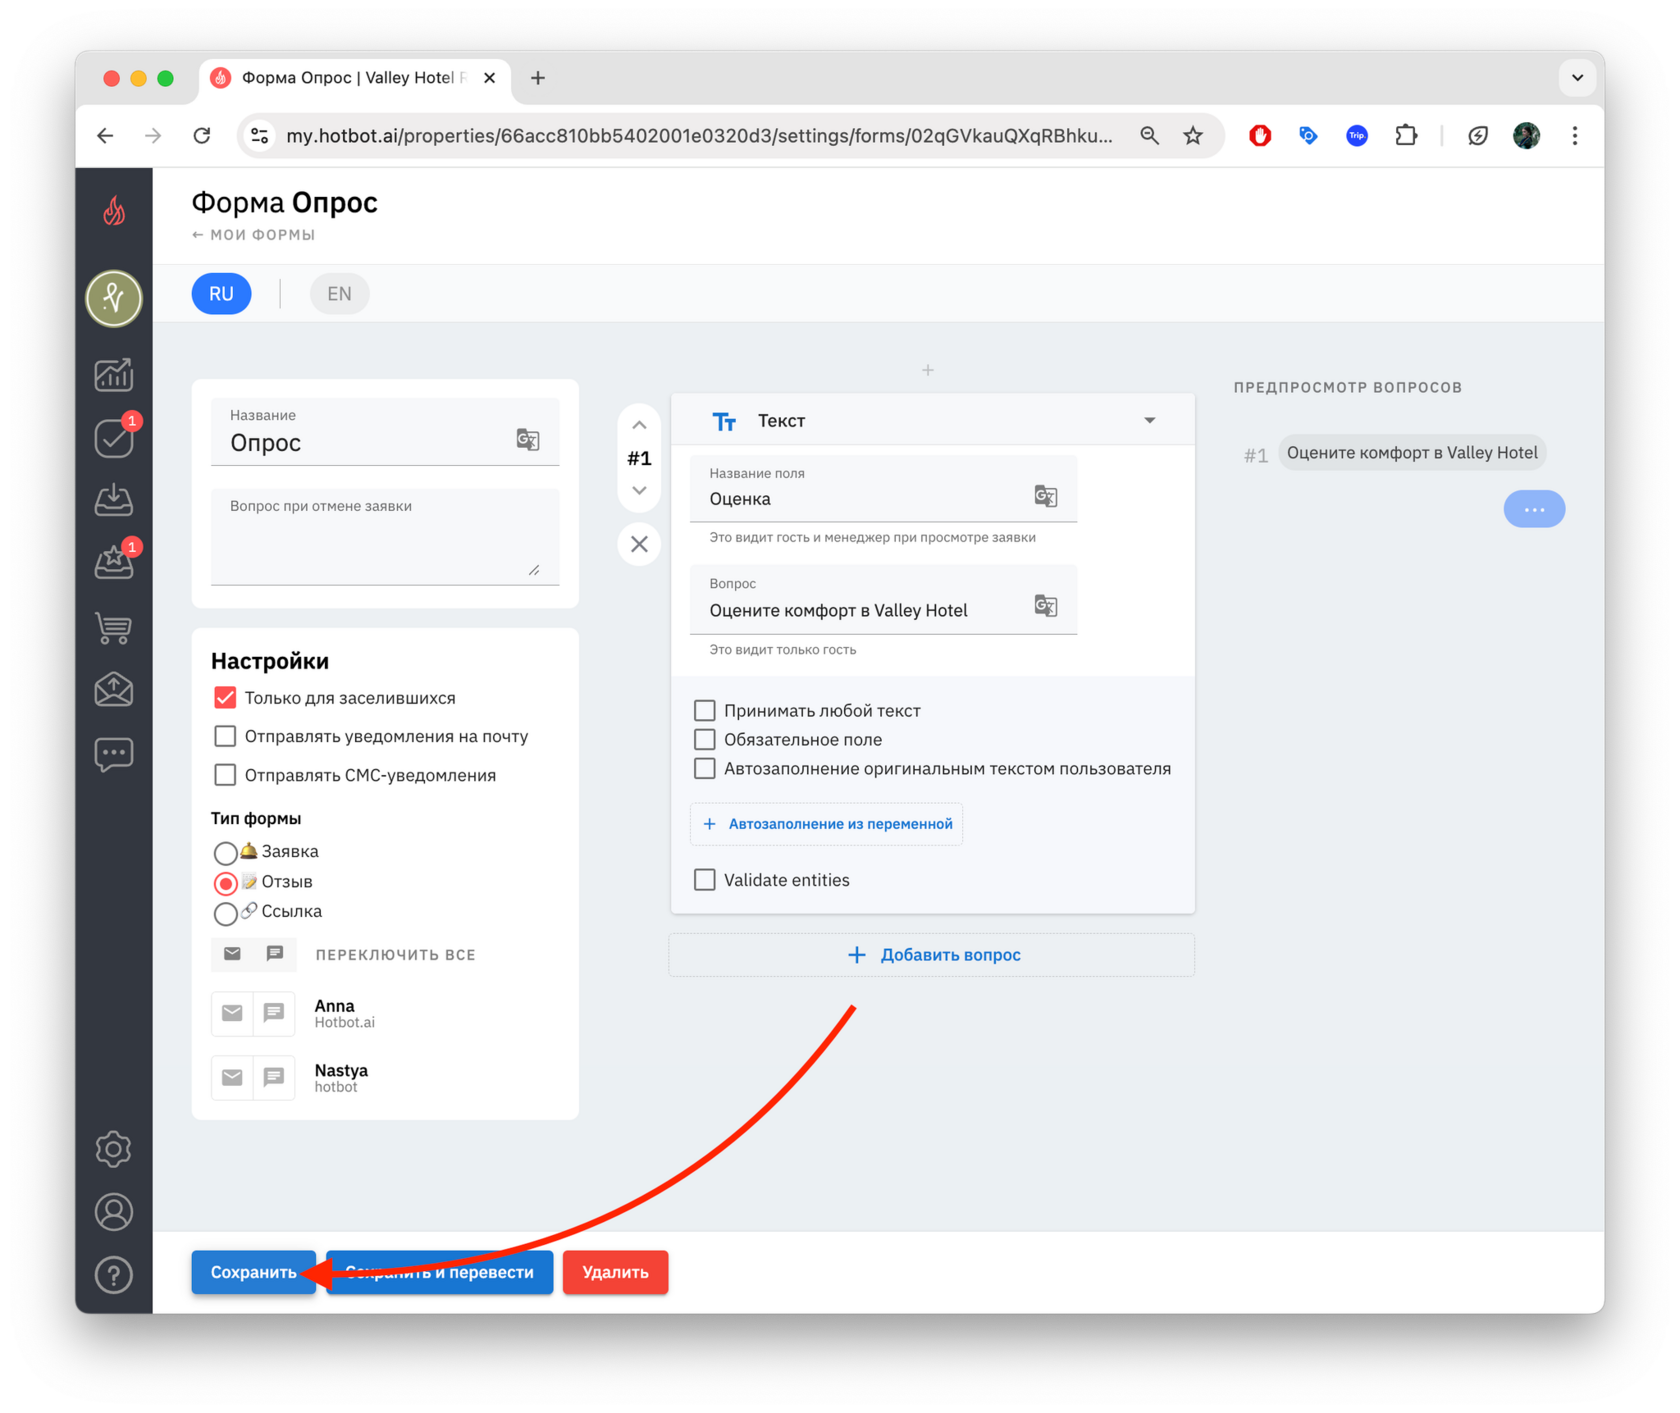Open the analytics chart icon in sidebar
Image resolution: width=1680 pixels, height=1413 pixels.
coord(114,375)
